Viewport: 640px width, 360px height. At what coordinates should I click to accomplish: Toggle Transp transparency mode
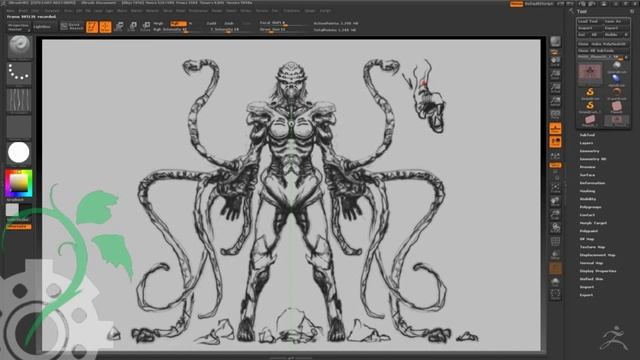click(555, 255)
